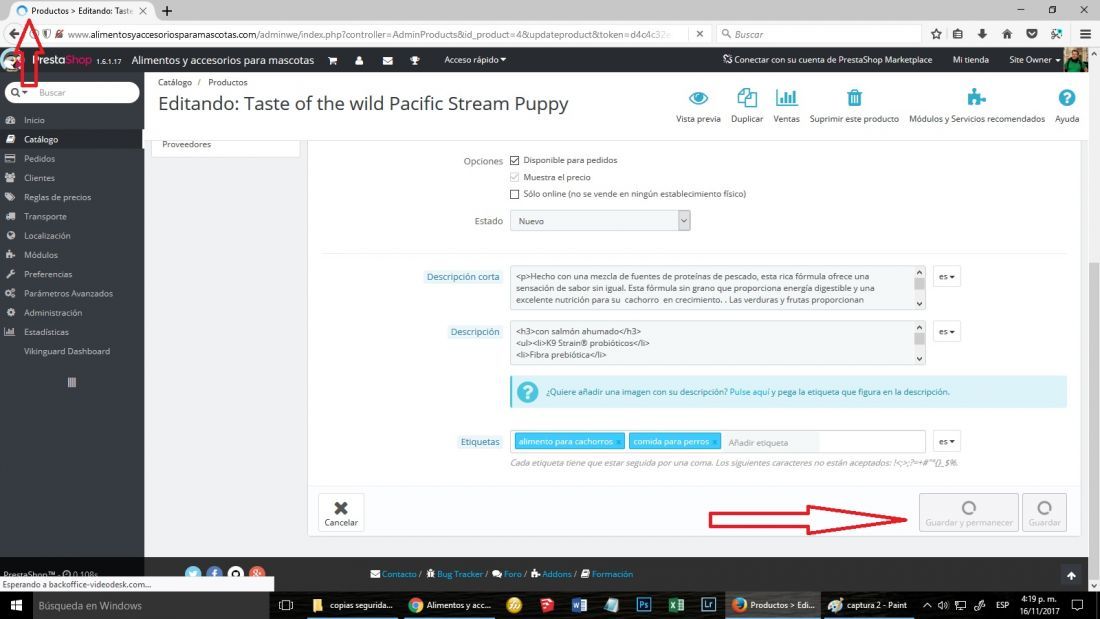Open the Firefox hamburger menu

point(1085,34)
